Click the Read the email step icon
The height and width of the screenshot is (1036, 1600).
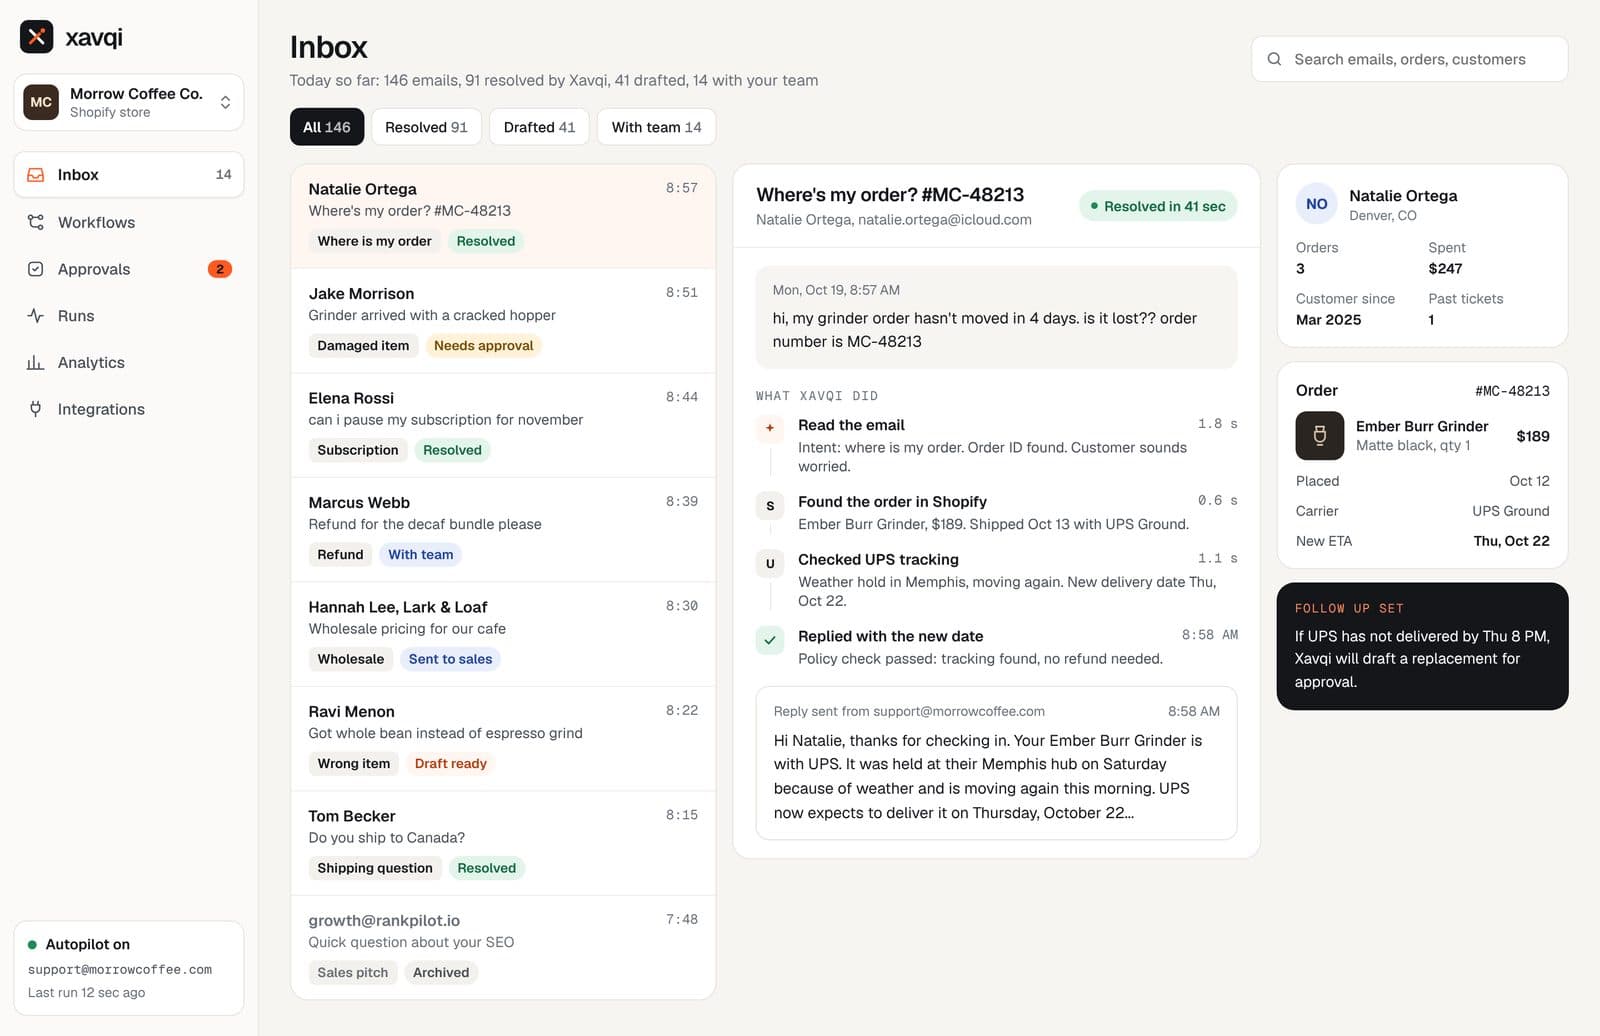pyautogui.click(x=770, y=428)
